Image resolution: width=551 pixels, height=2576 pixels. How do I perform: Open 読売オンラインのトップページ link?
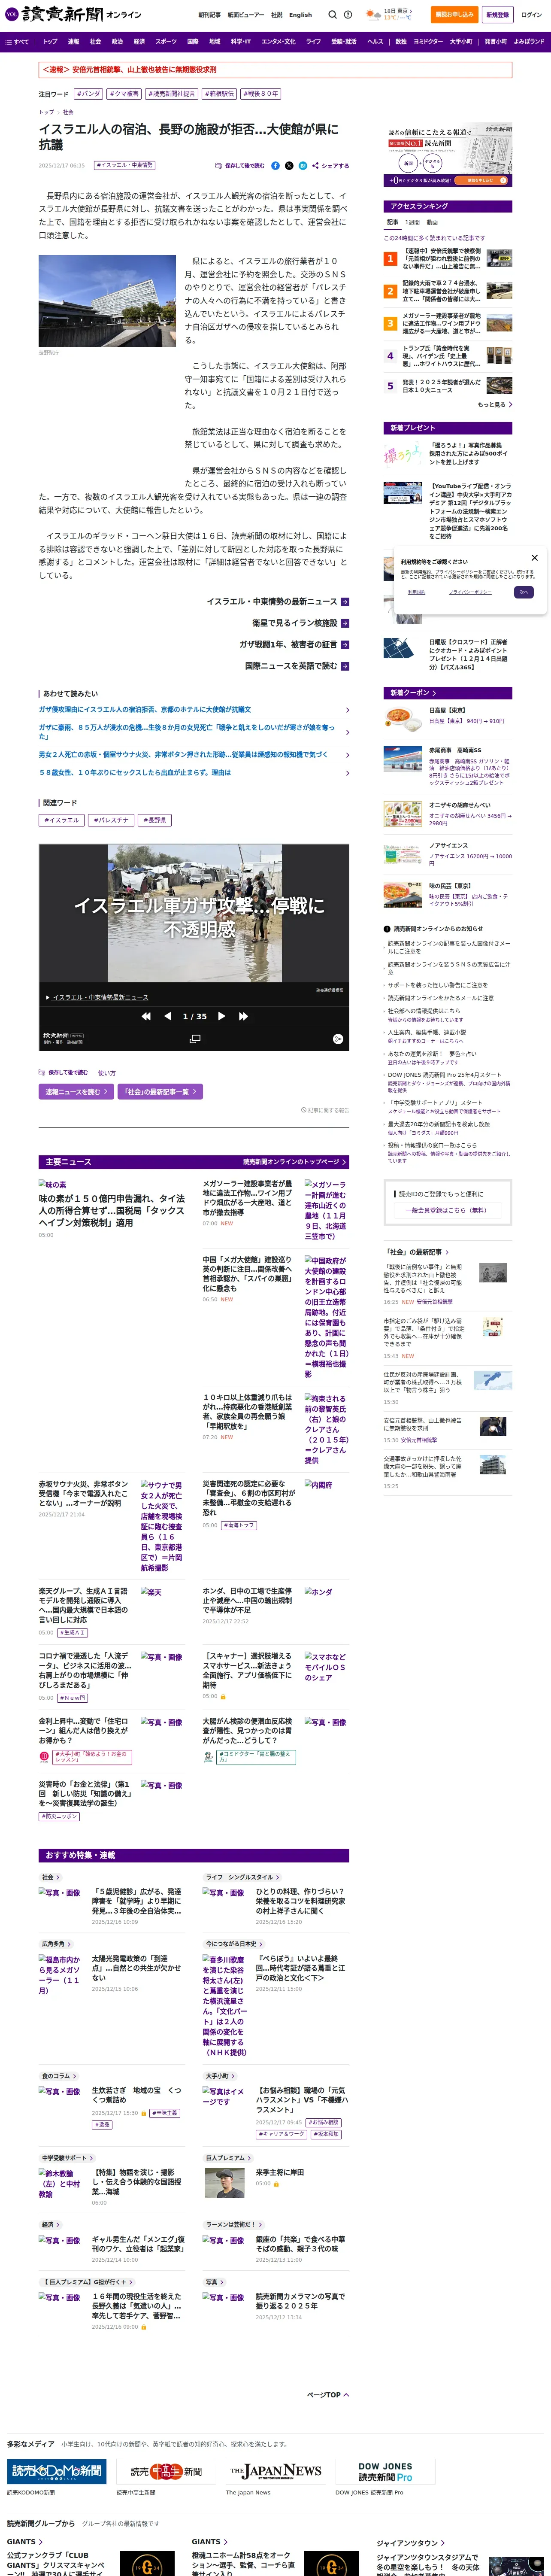(x=295, y=1162)
